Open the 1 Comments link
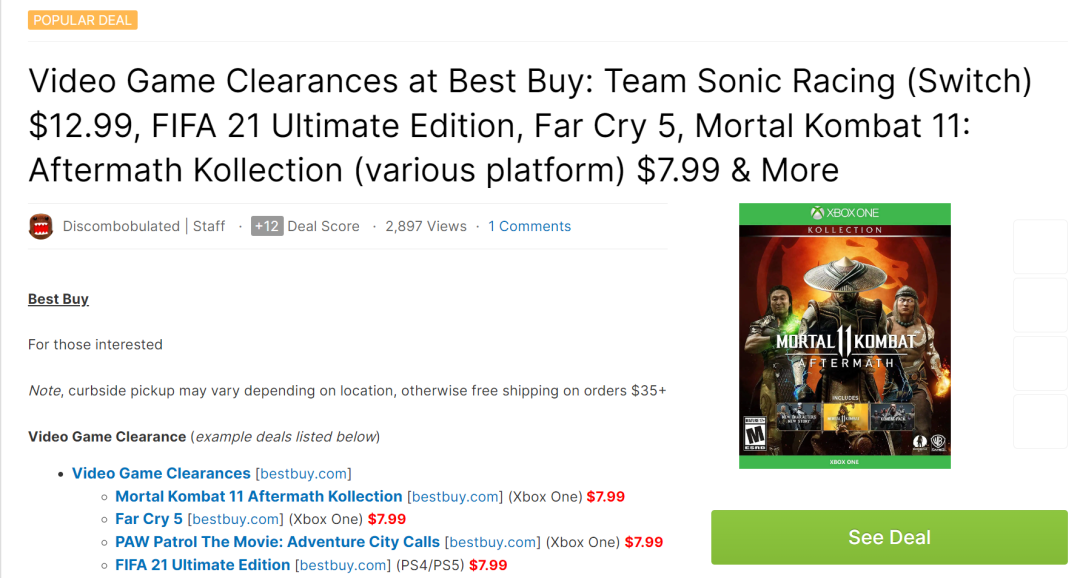Screen dimensions: 1080x578 tap(530, 226)
